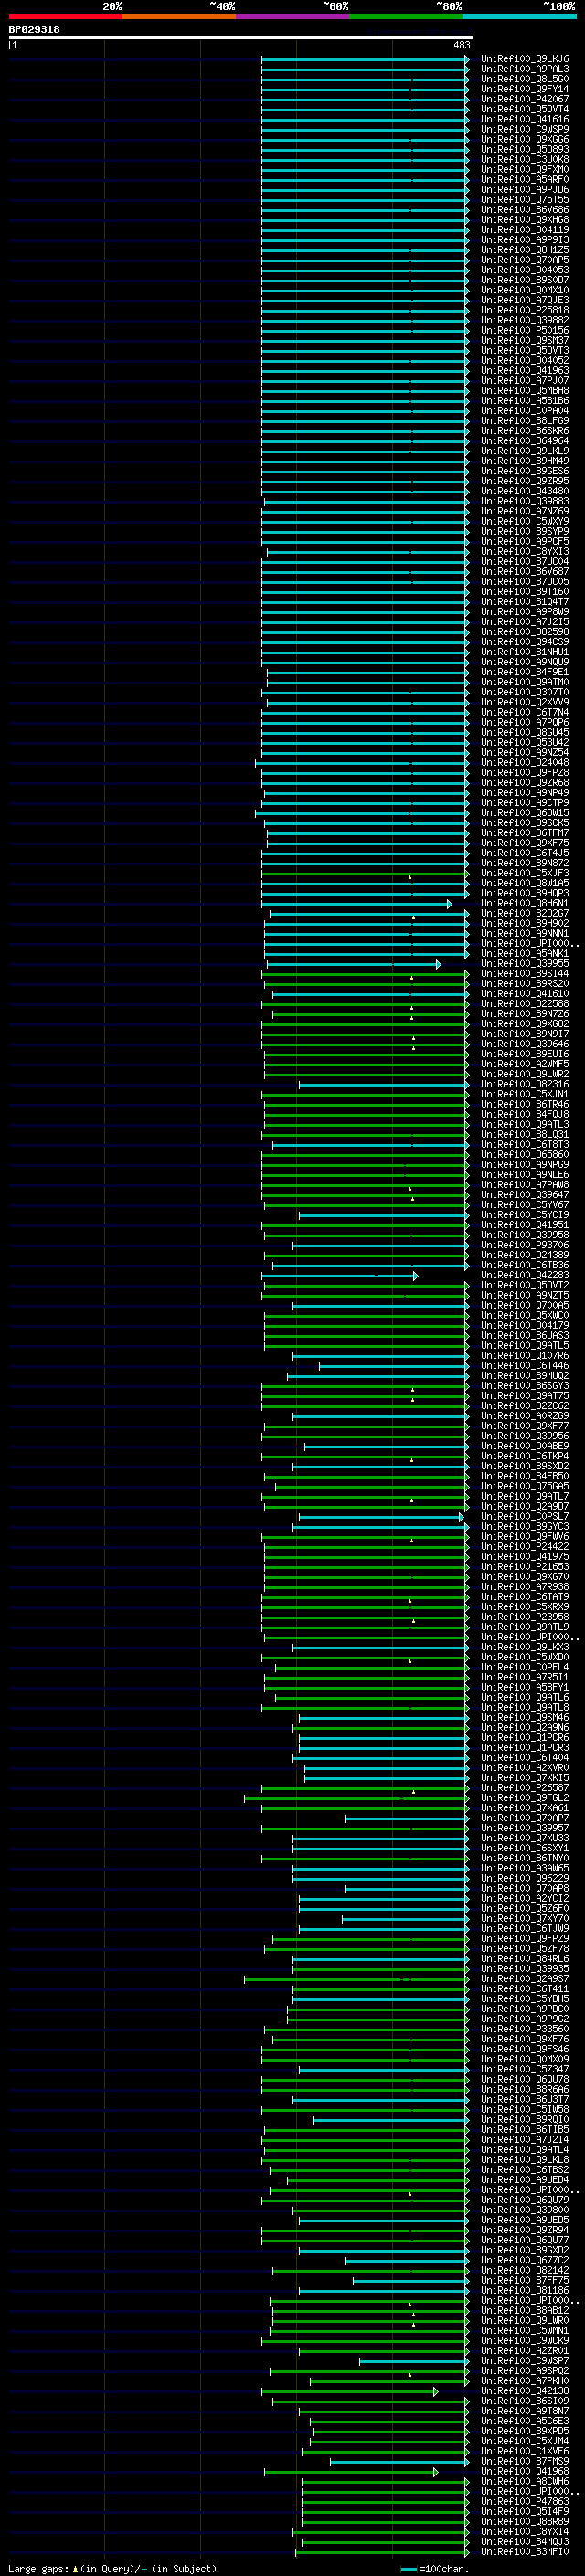Select the UniRef100_O64964 entry

[x=524, y=441]
